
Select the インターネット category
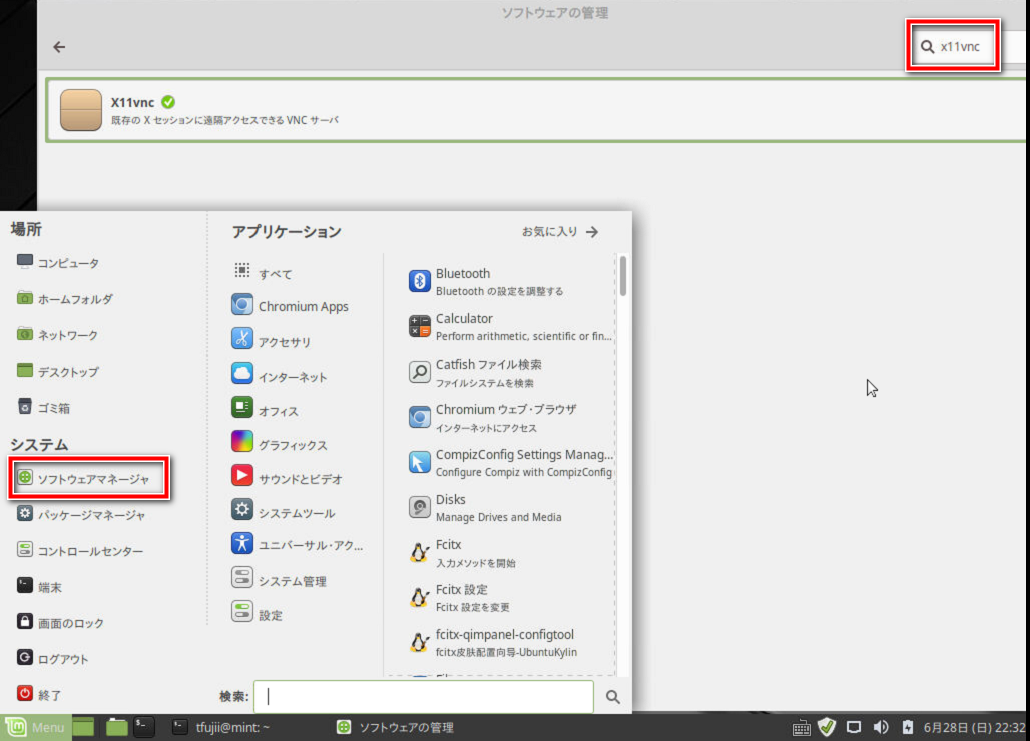point(292,377)
